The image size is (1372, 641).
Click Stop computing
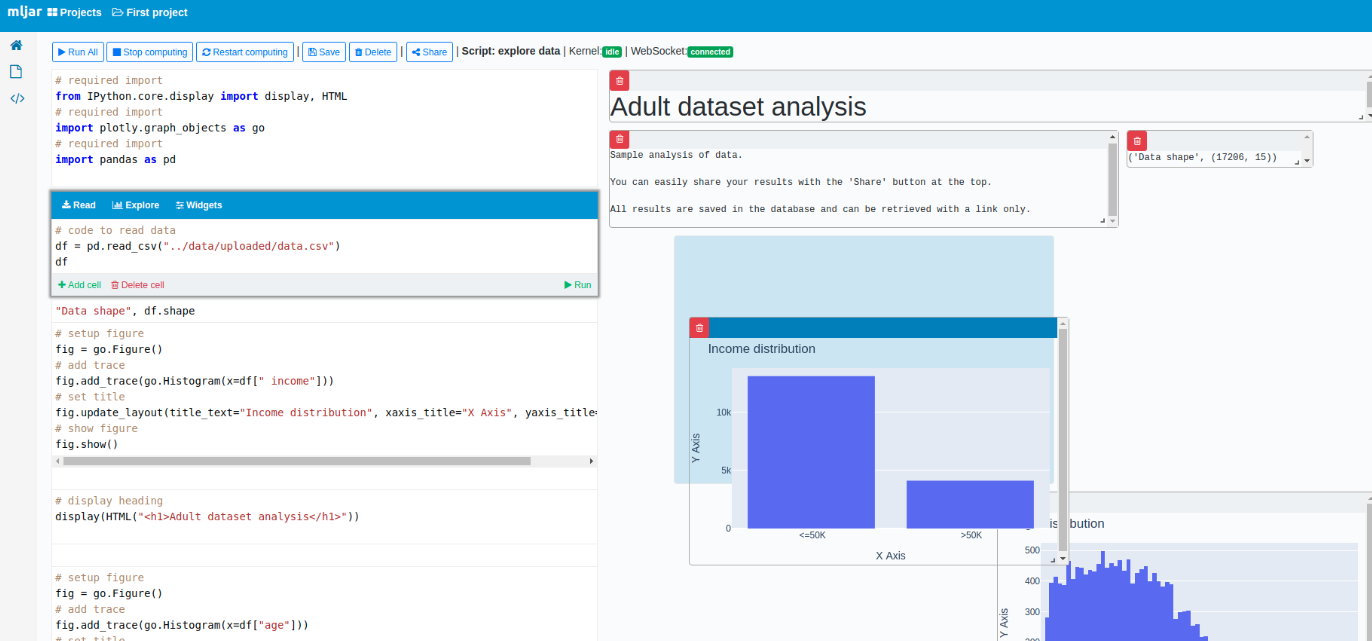[x=149, y=52]
